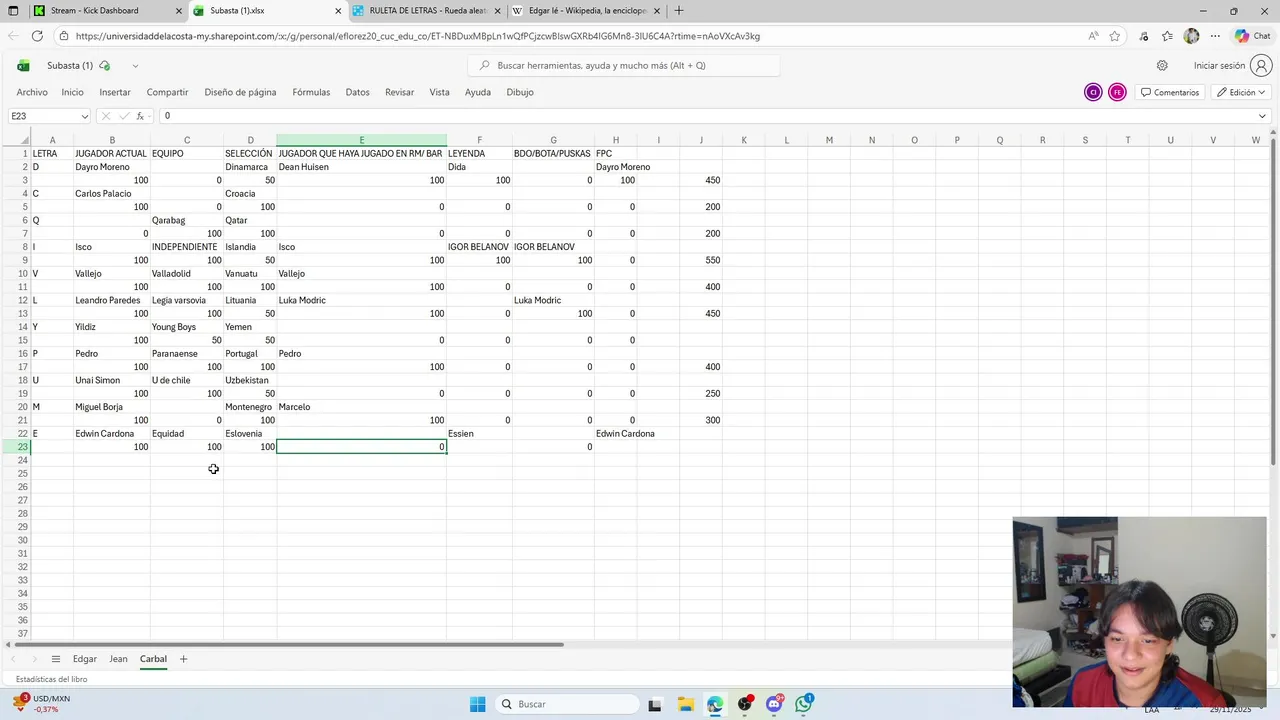Open WhatsApp from the taskbar

[x=804, y=704]
